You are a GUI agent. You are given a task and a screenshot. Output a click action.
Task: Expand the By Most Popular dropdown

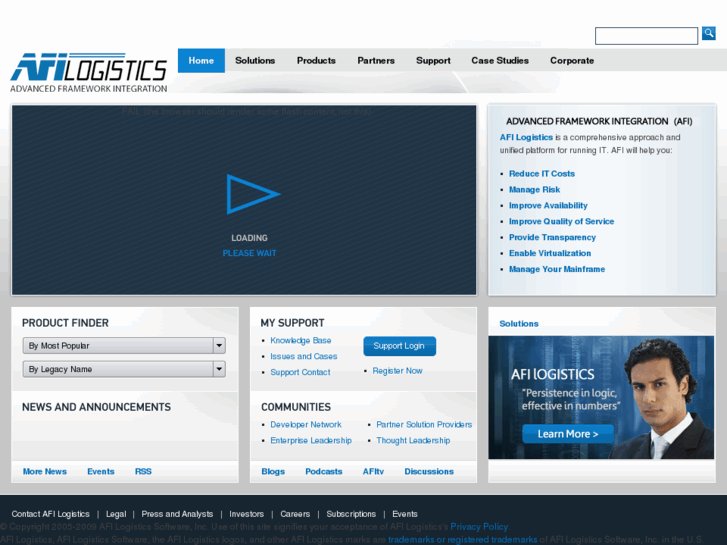click(x=124, y=346)
